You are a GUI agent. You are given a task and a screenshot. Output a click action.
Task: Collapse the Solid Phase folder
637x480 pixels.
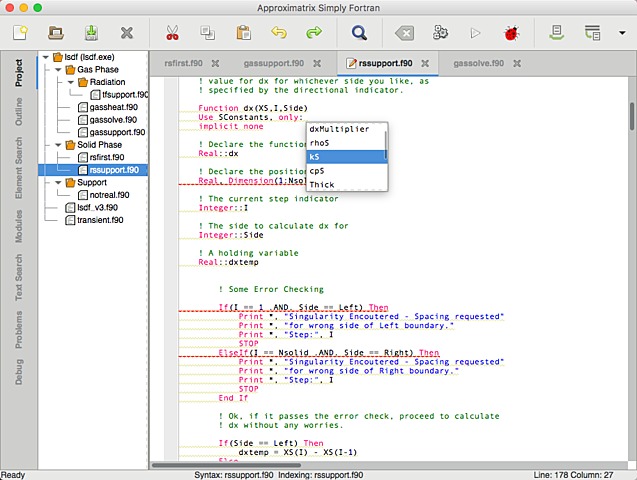[x=58, y=145]
